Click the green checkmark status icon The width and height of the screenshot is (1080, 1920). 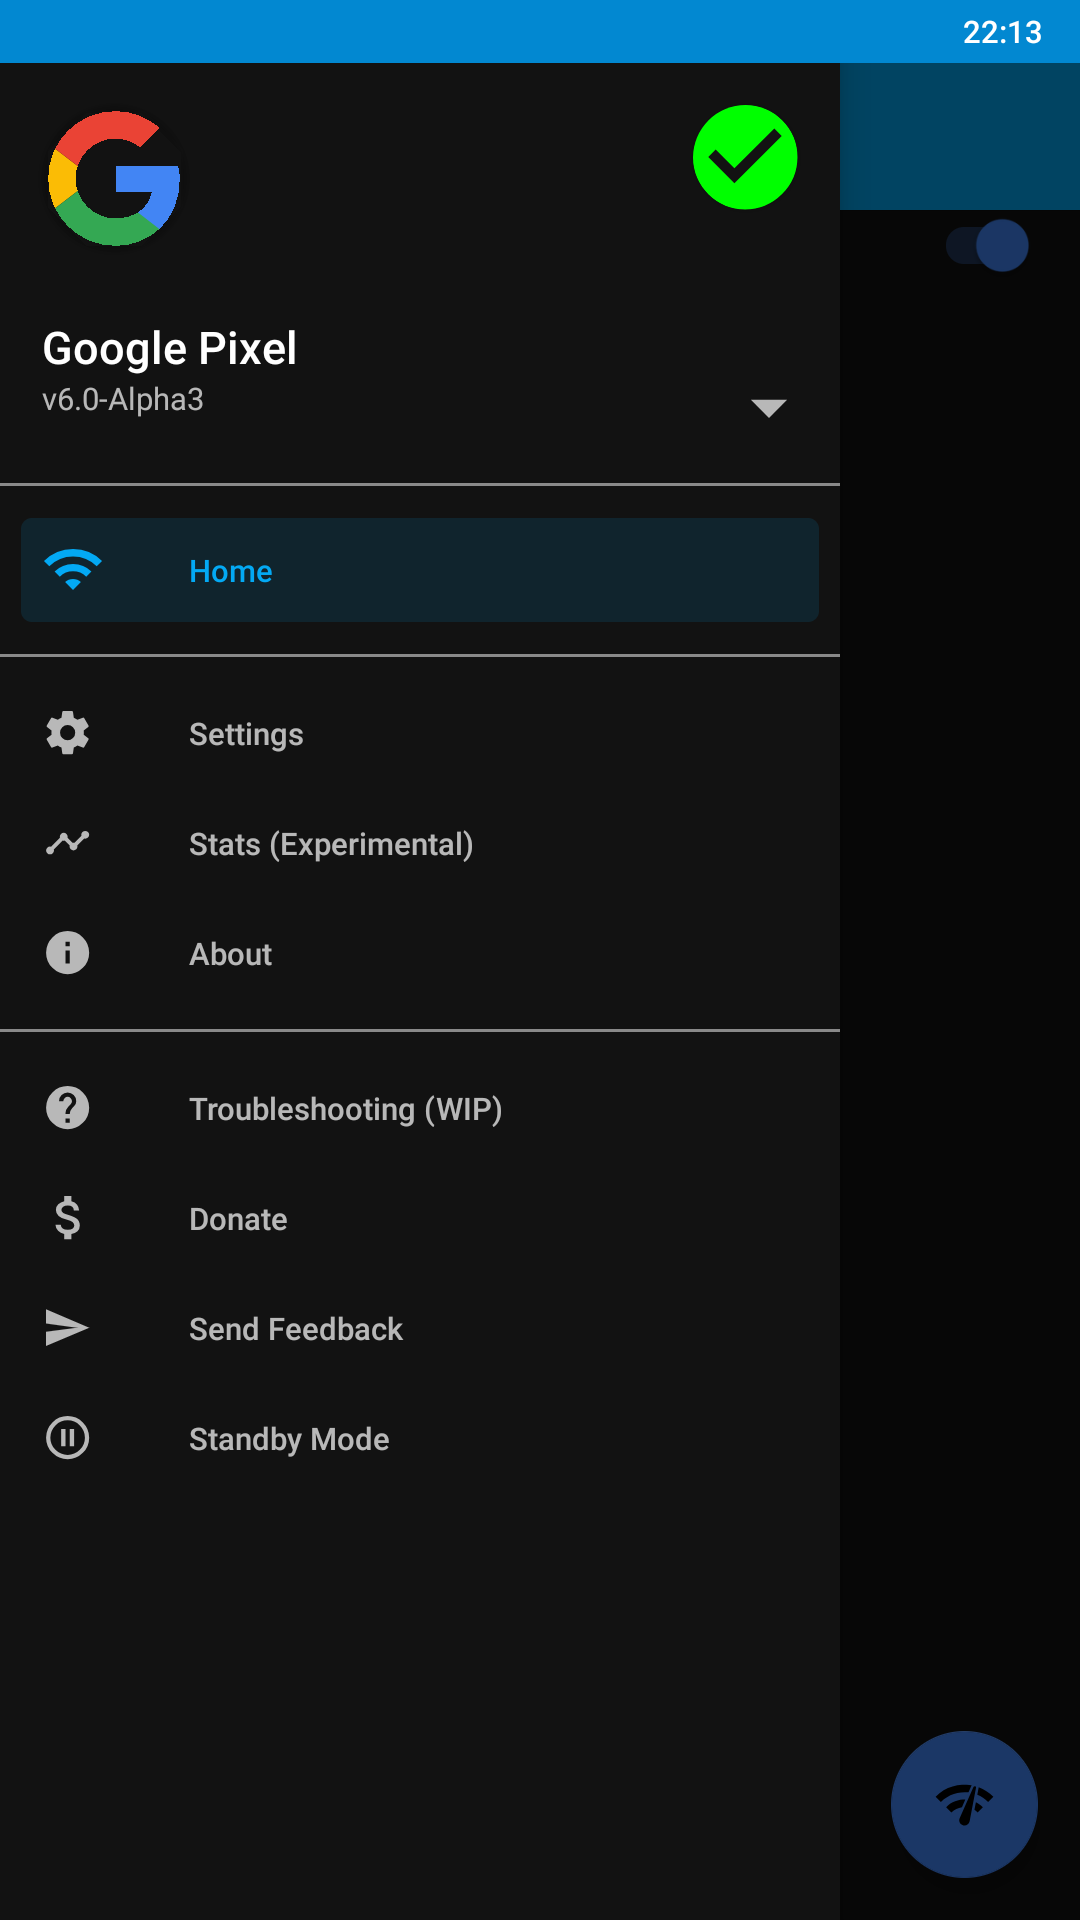(x=745, y=158)
